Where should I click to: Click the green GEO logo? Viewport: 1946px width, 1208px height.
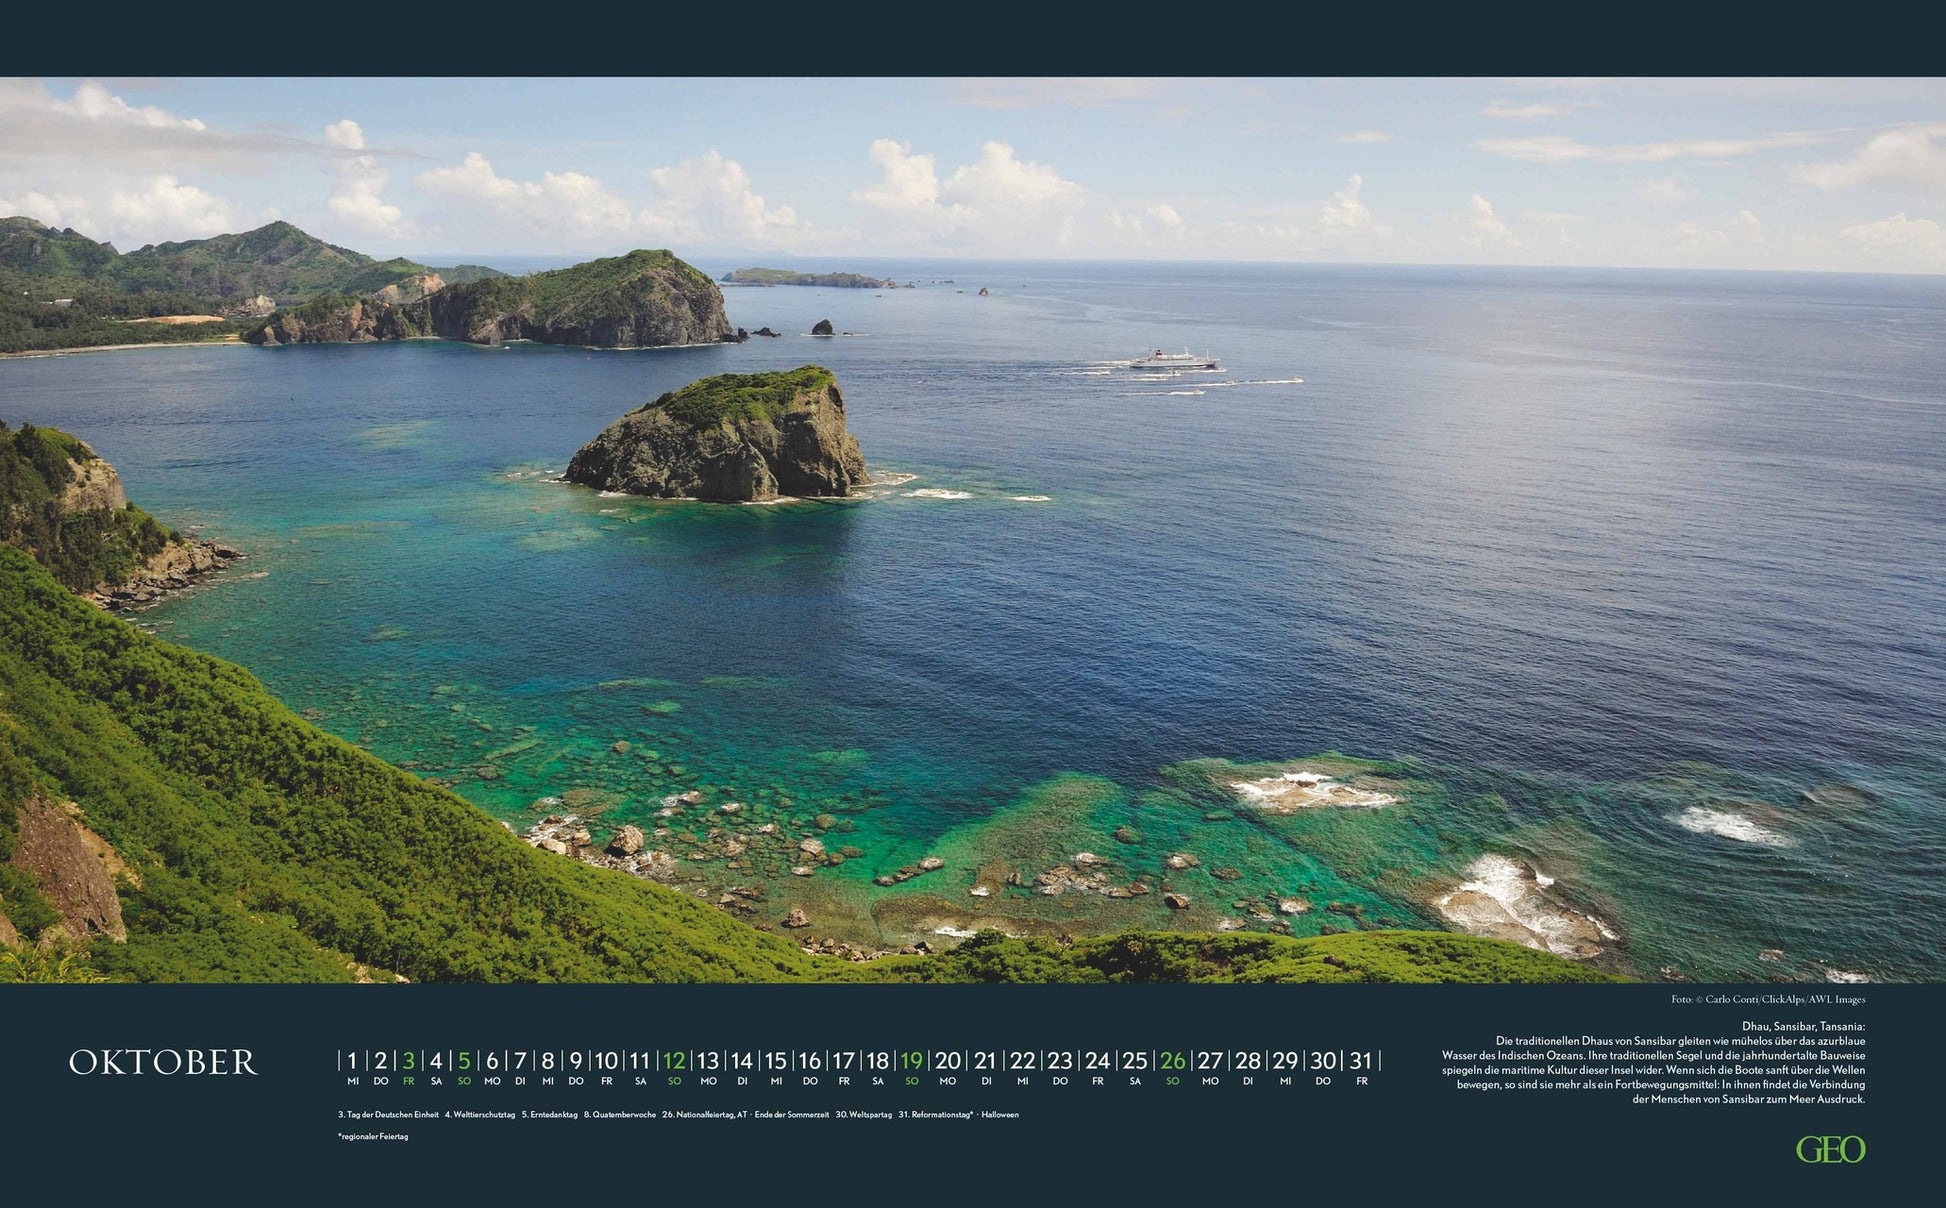1830,1149
